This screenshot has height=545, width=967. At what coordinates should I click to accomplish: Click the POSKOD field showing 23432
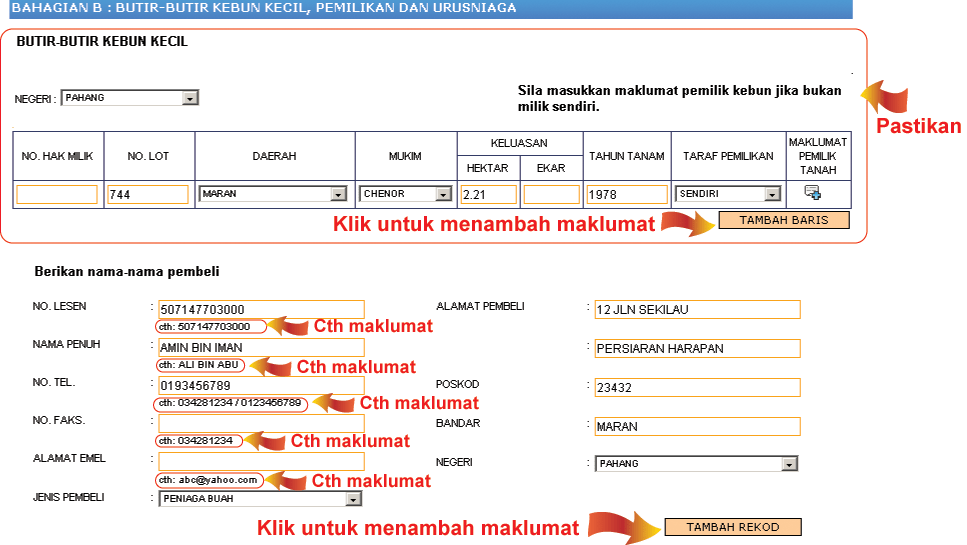click(696, 387)
